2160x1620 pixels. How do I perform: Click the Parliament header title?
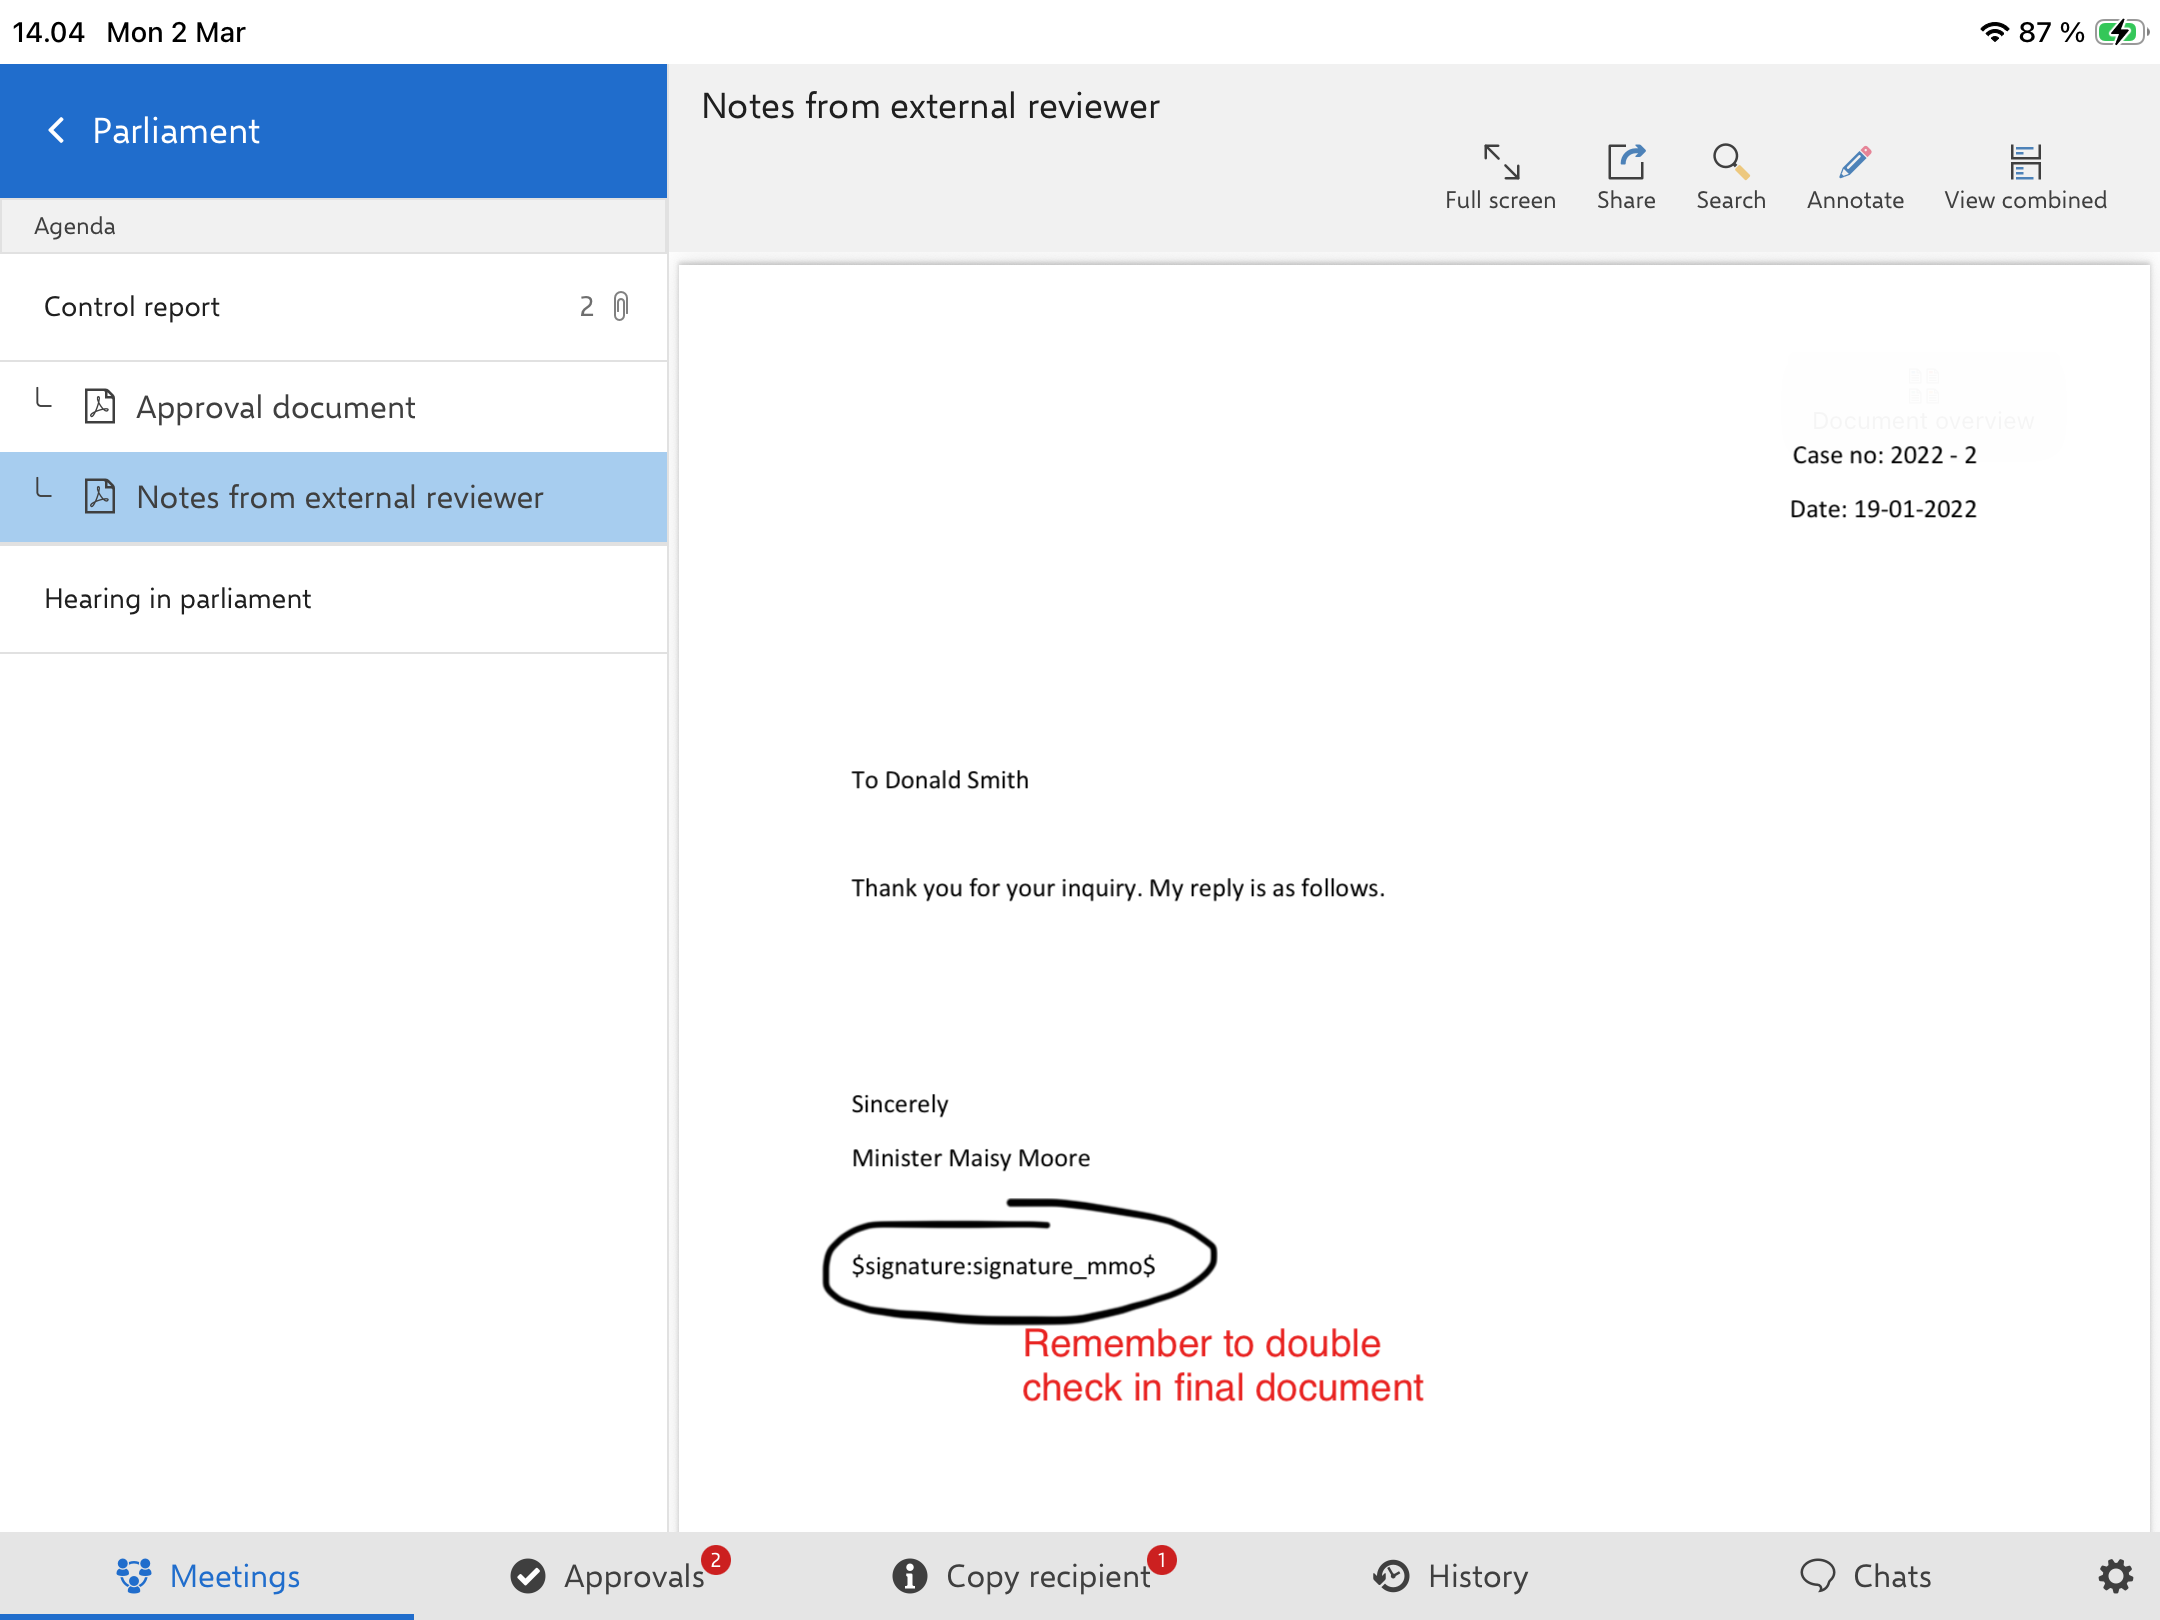point(176,131)
